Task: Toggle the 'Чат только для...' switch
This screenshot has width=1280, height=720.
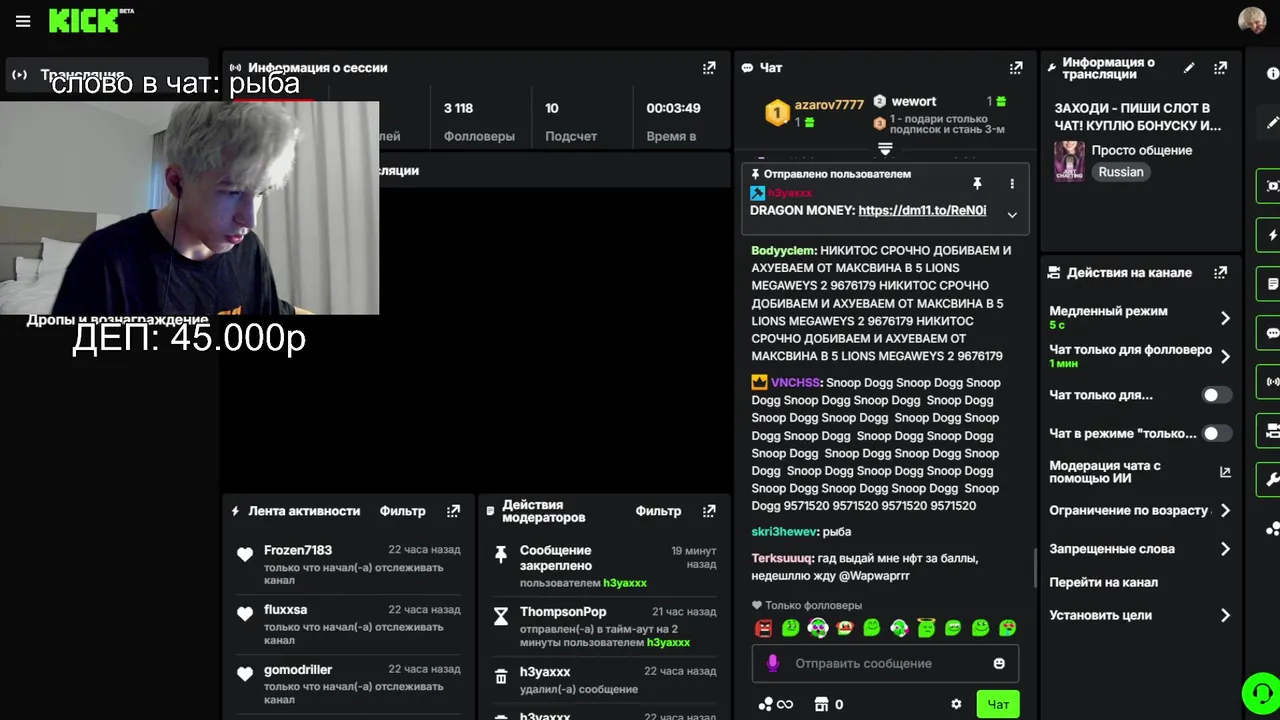Action: coord(1216,395)
